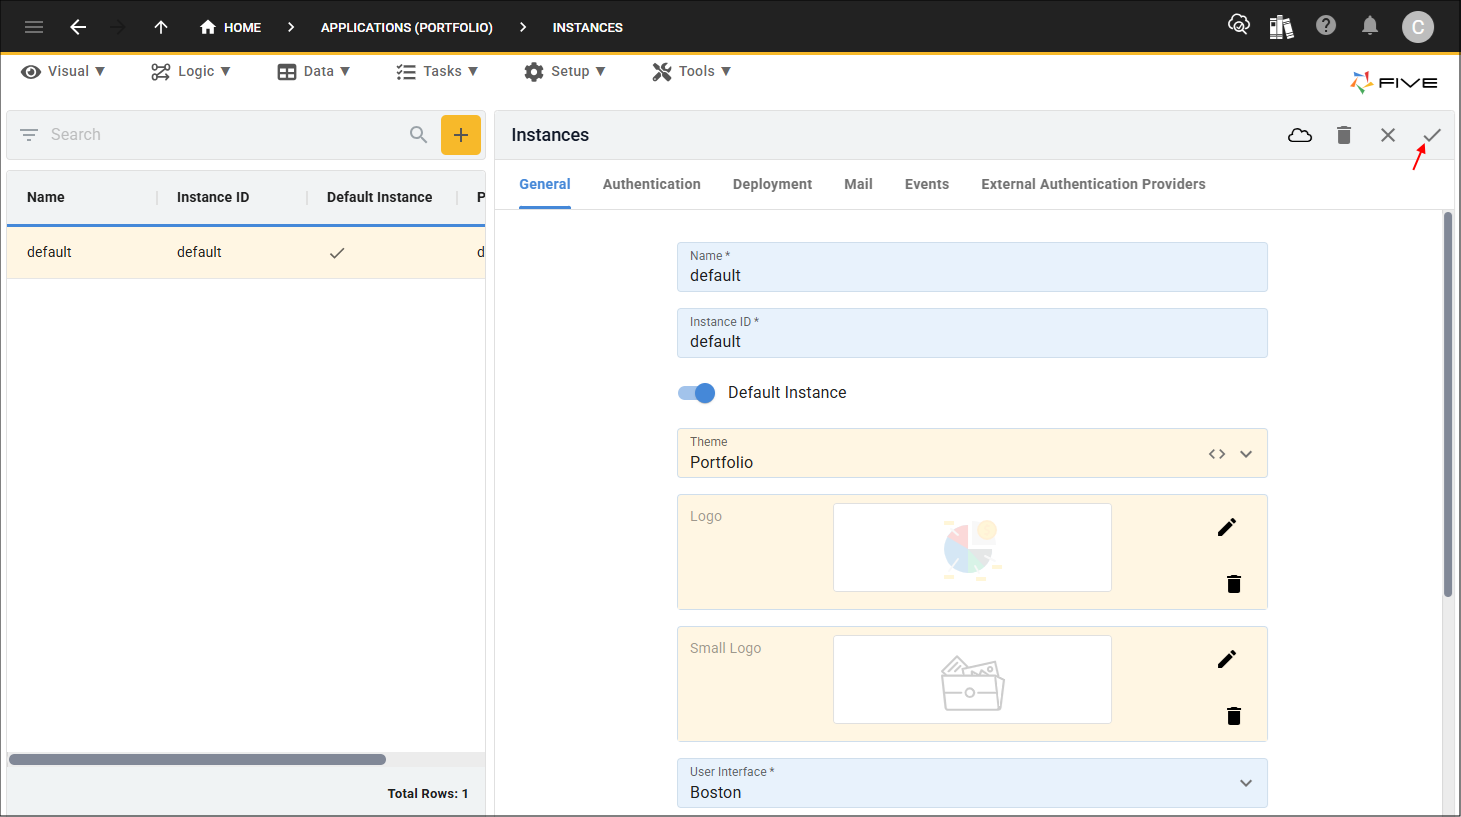Click the cloud deploy icon in Instances header
1461x817 pixels.
point(1300,135)
